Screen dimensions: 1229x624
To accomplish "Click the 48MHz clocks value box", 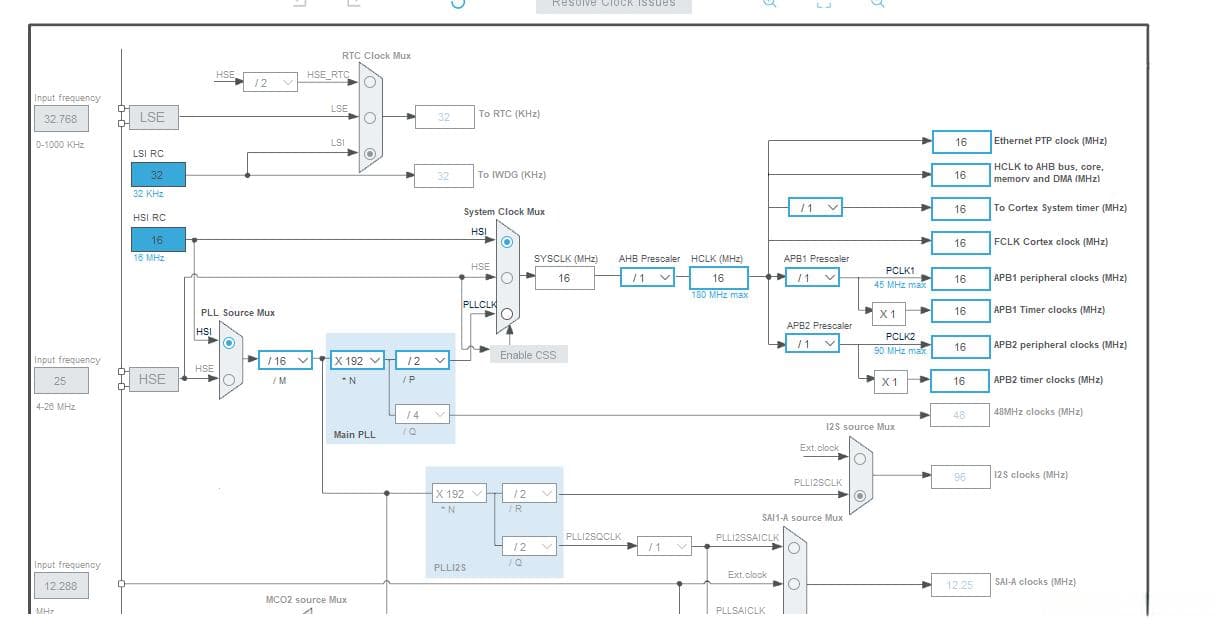I will coord(960,415).
